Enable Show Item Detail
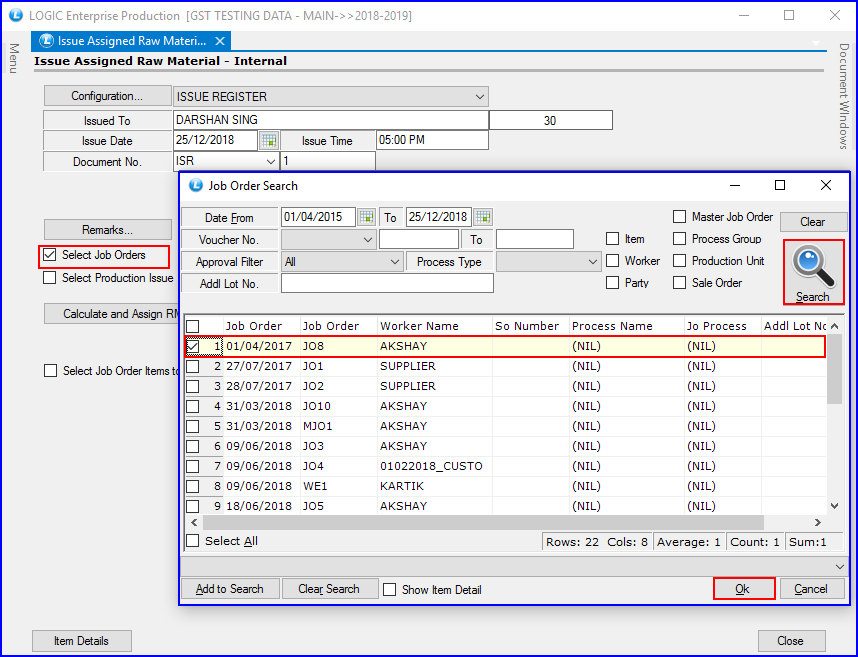This screenshot has height=657, width=858. coord(390,590)
